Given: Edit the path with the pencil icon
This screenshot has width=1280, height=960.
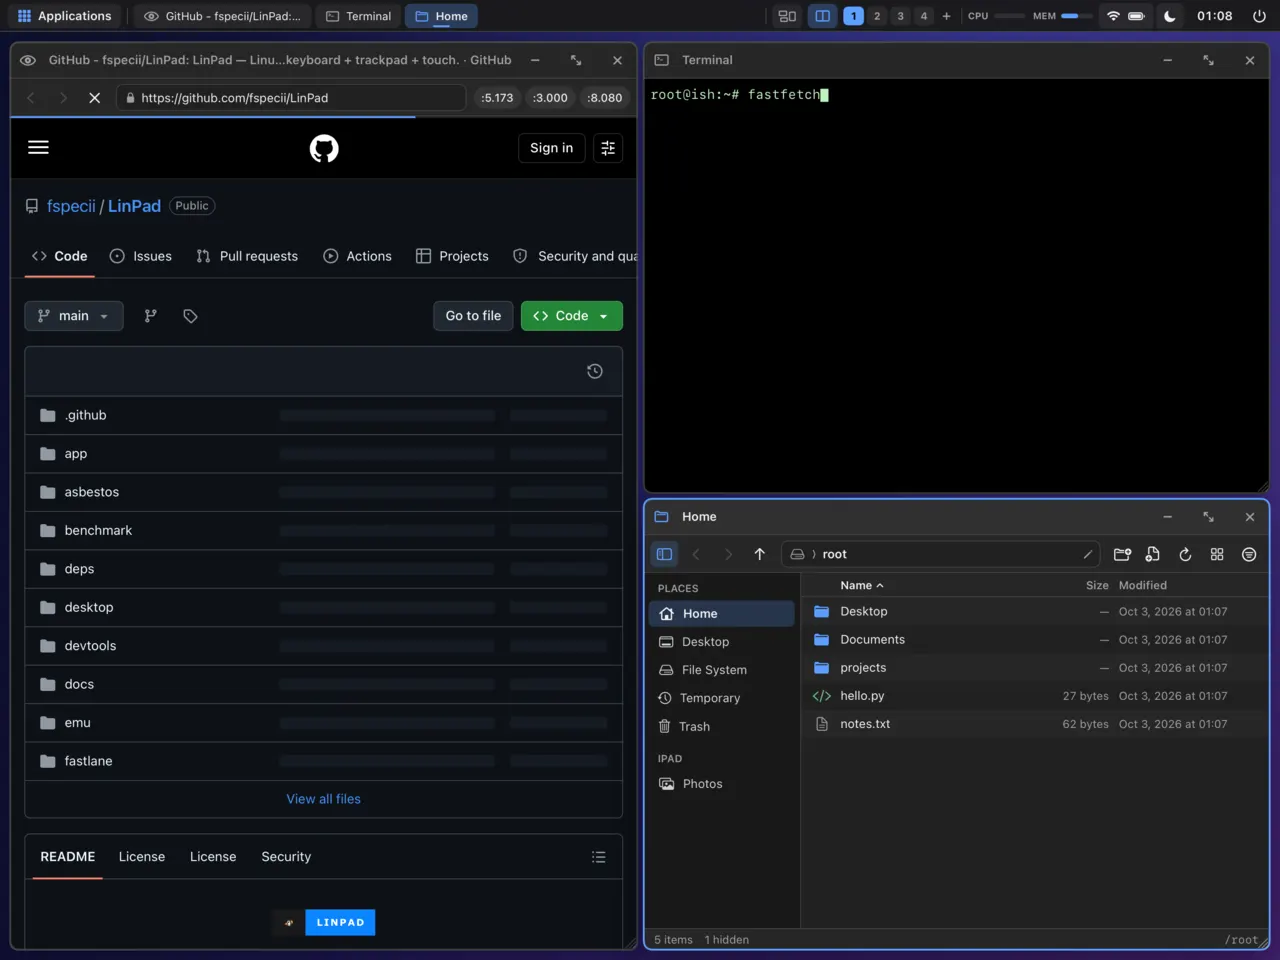Looking at the screenshot, I should [x=1087, y=554].
